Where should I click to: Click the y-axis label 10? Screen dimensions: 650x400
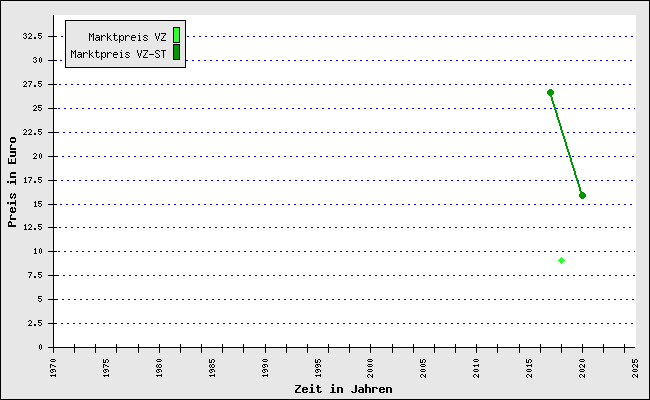(38, 252)
